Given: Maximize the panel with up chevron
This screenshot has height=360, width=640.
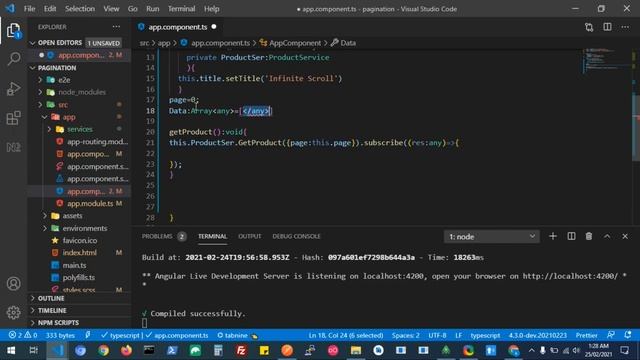Looking at the screenshot, I should point(607,236).
